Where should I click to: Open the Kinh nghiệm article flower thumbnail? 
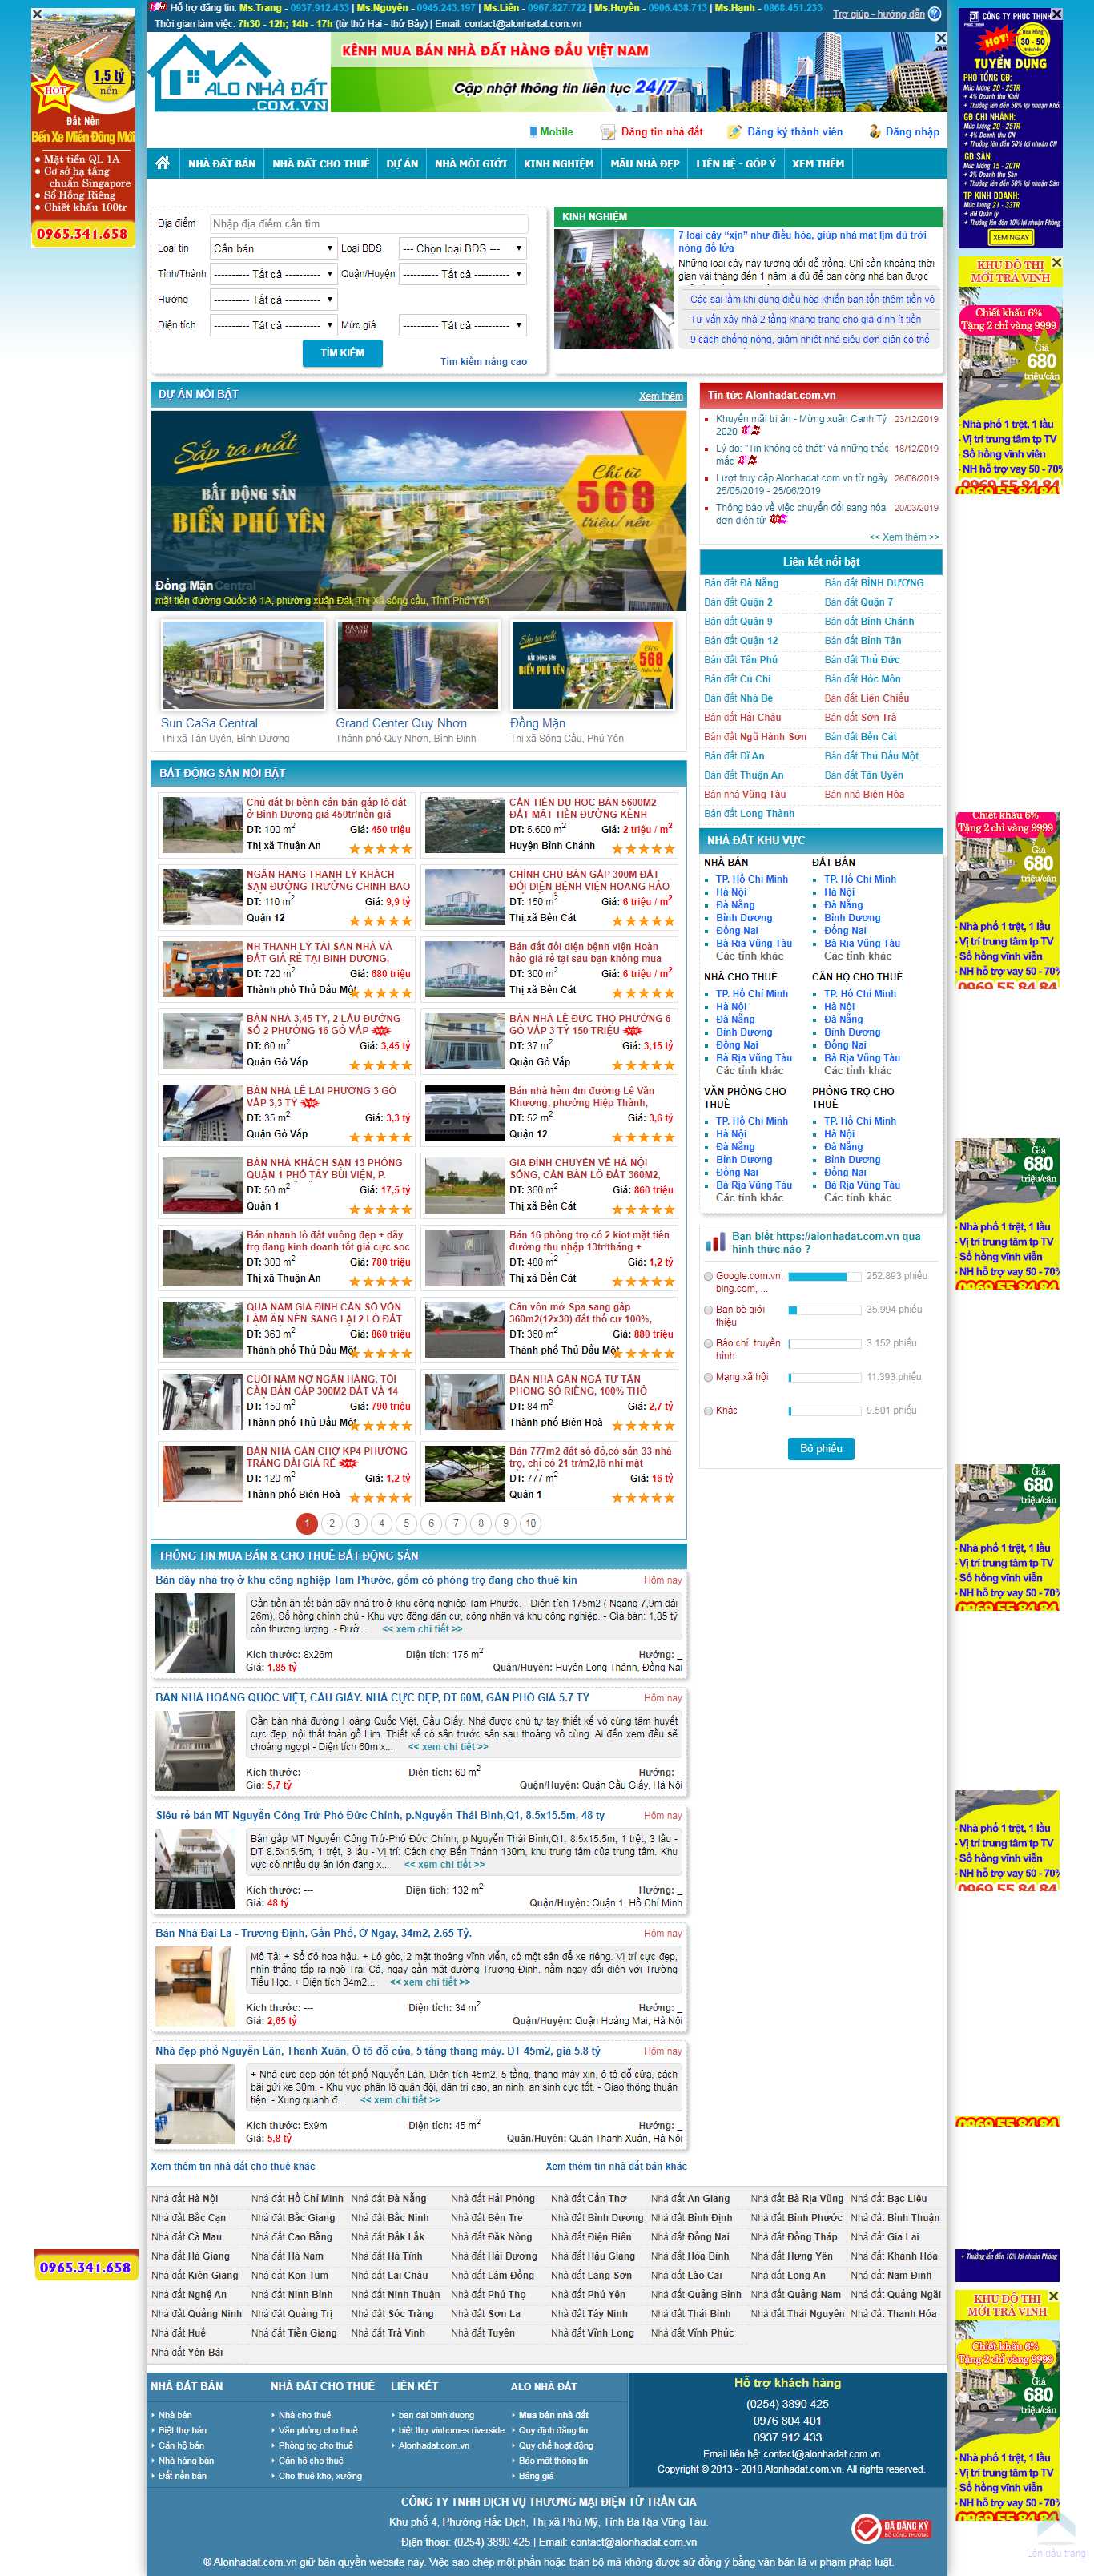coord(614,289)
